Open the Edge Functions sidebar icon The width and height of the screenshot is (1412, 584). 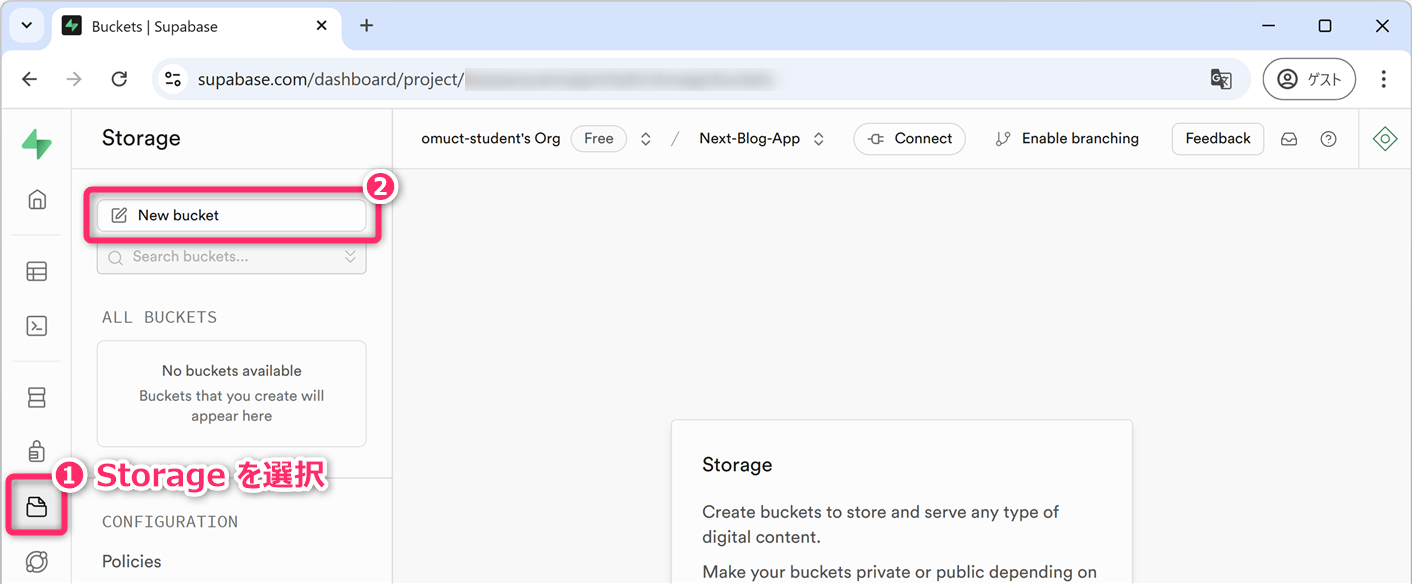pyautogui.click(x=37, y=561)
